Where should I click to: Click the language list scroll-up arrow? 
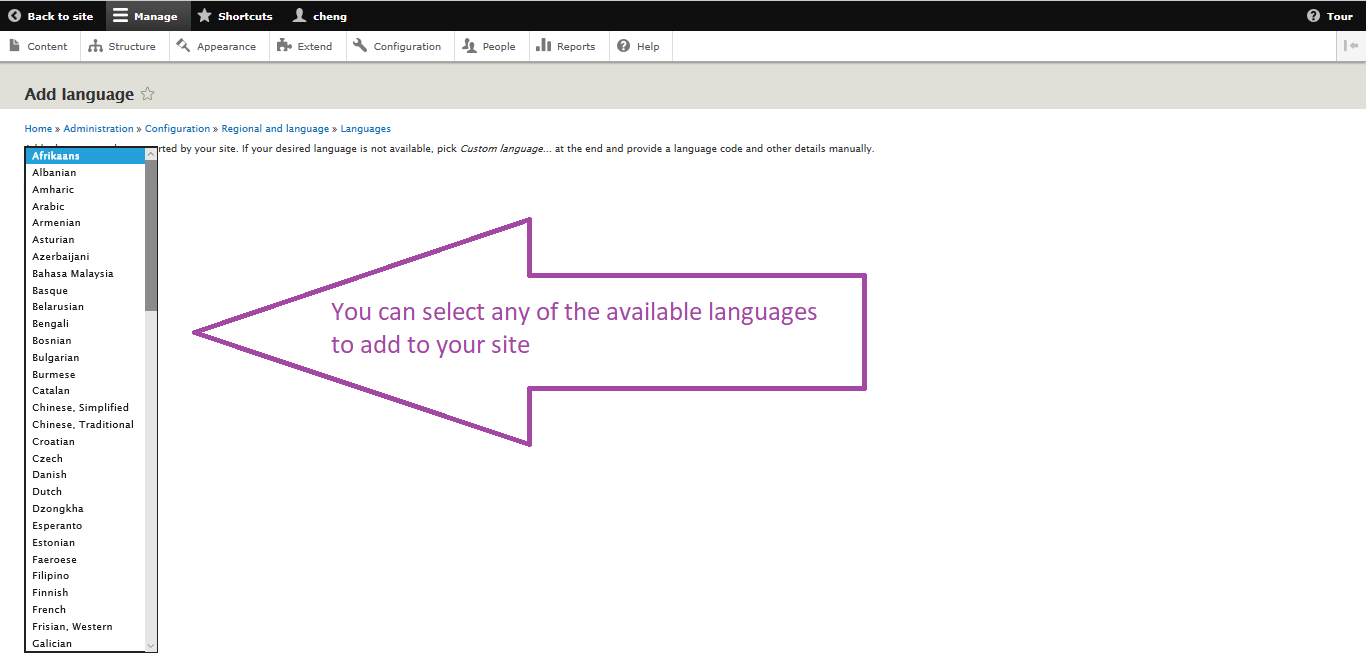tap(151, 154)
